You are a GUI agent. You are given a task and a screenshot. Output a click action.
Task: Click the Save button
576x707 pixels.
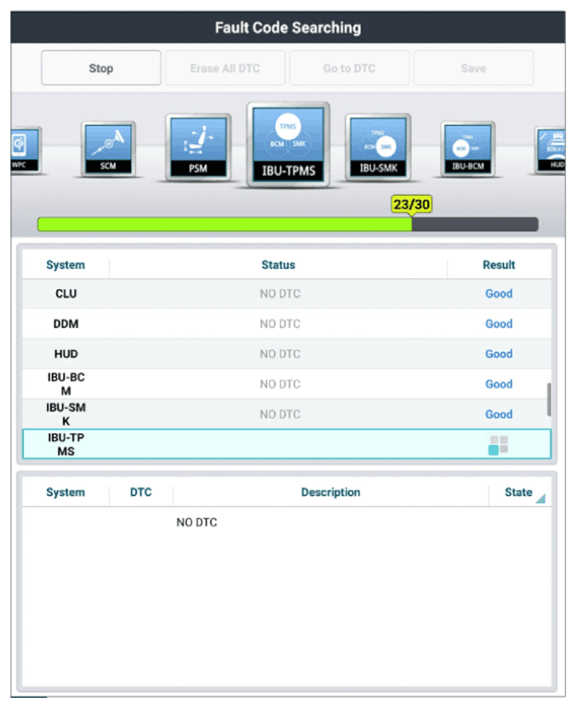pos(474,68)
